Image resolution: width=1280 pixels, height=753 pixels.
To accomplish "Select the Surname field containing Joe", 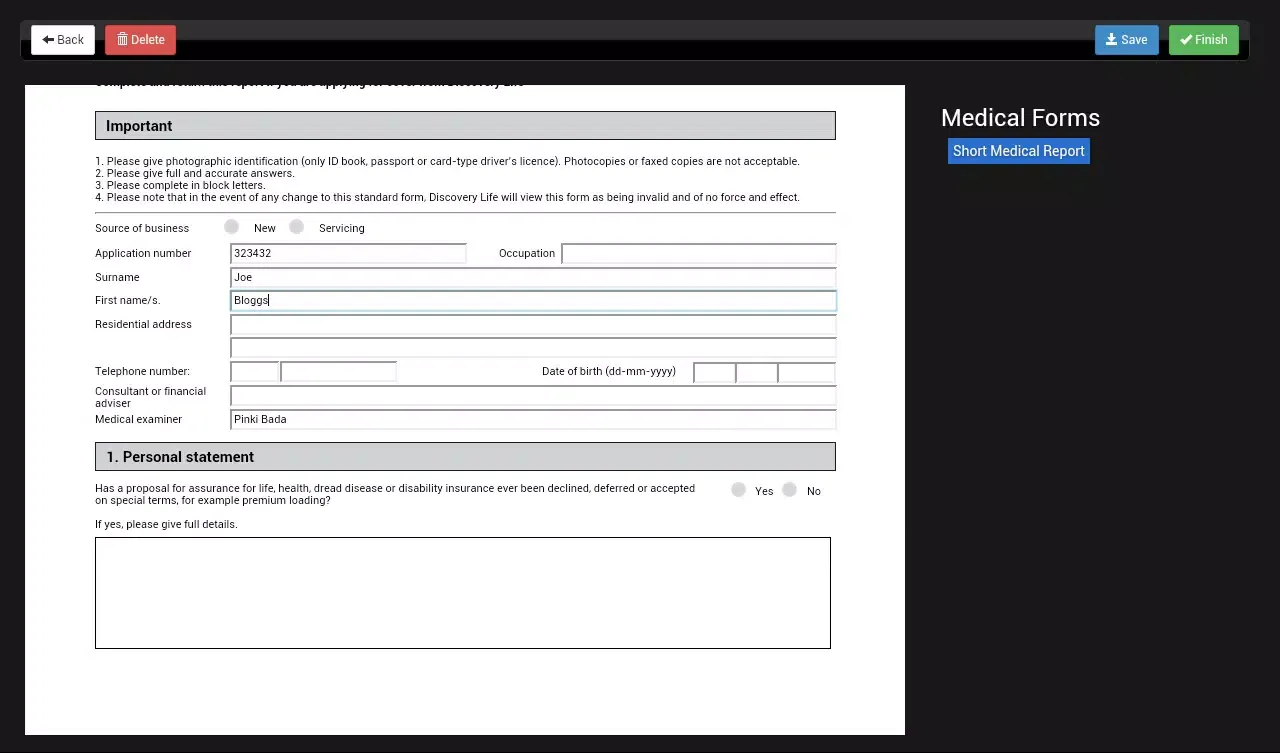I will click(533, 276).
